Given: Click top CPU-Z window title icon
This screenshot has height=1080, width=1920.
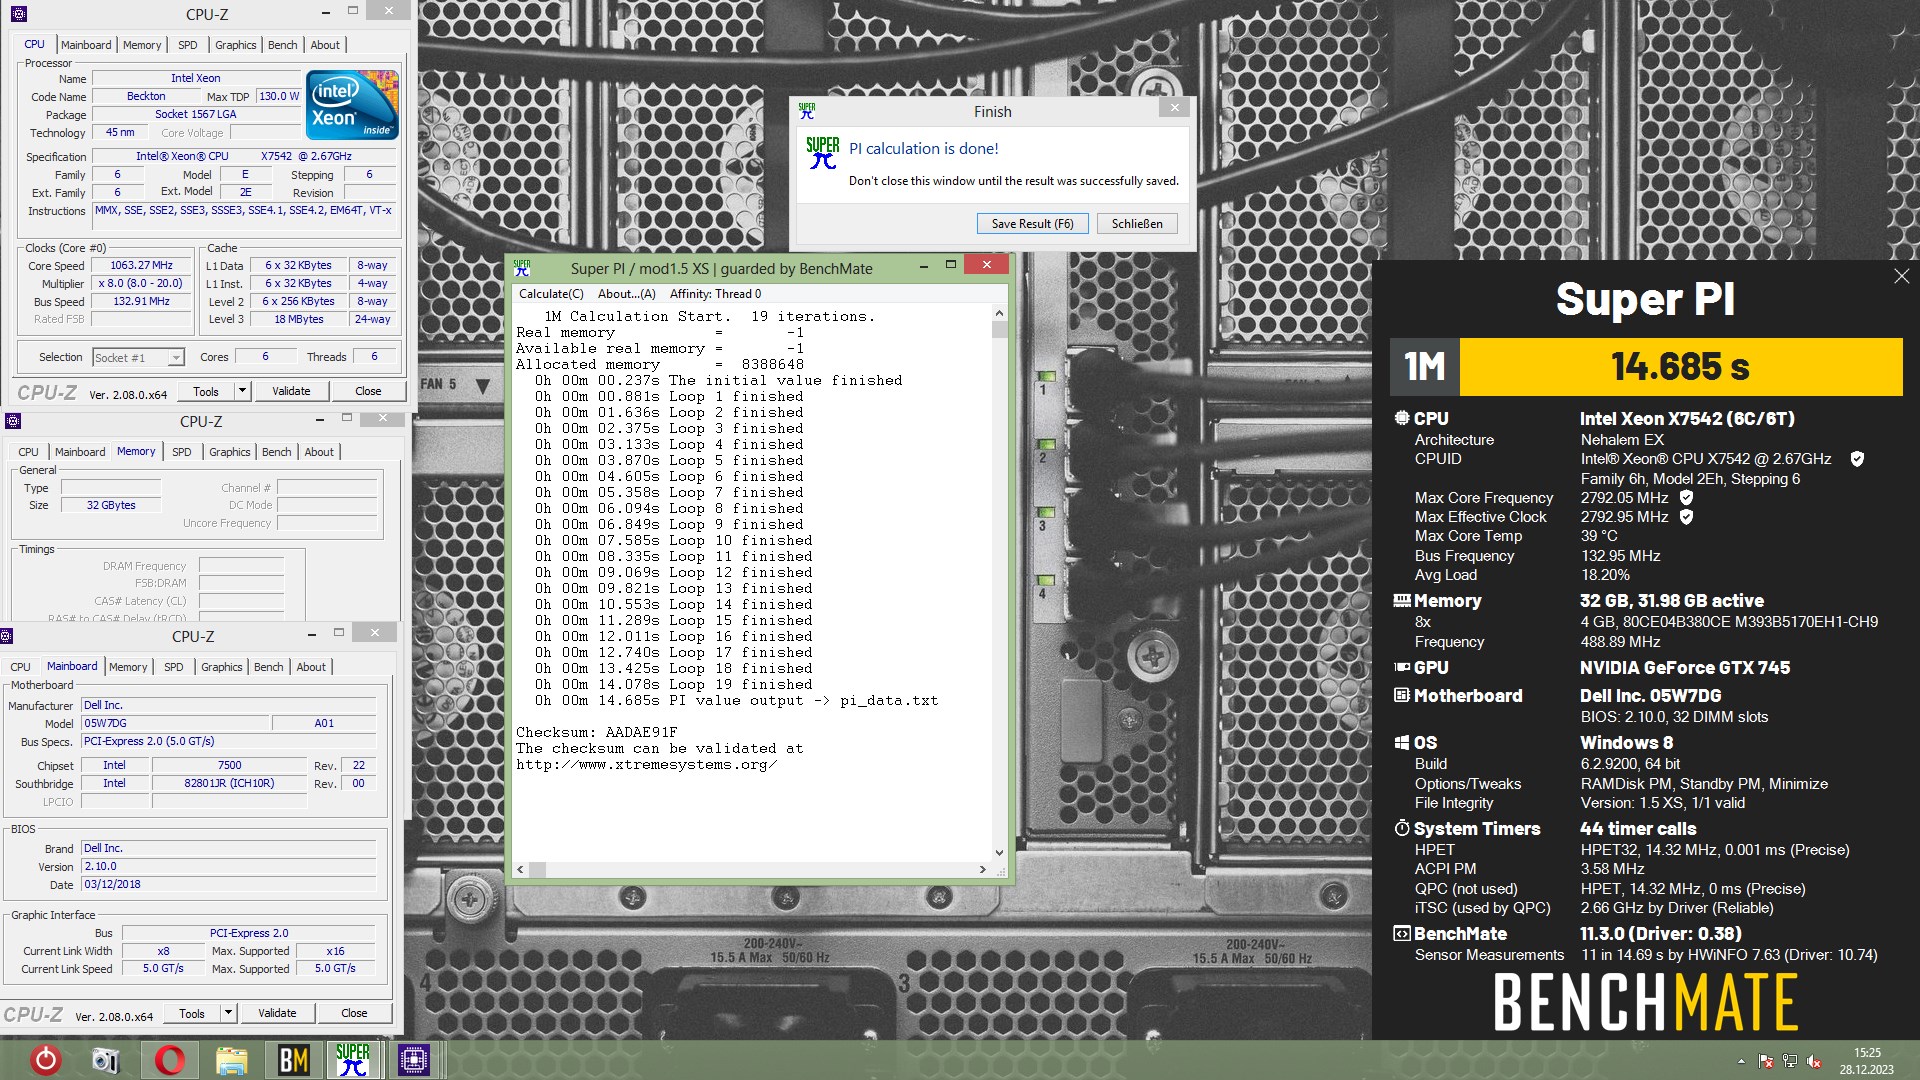Looking at the screenshot, I should point(19,14).
